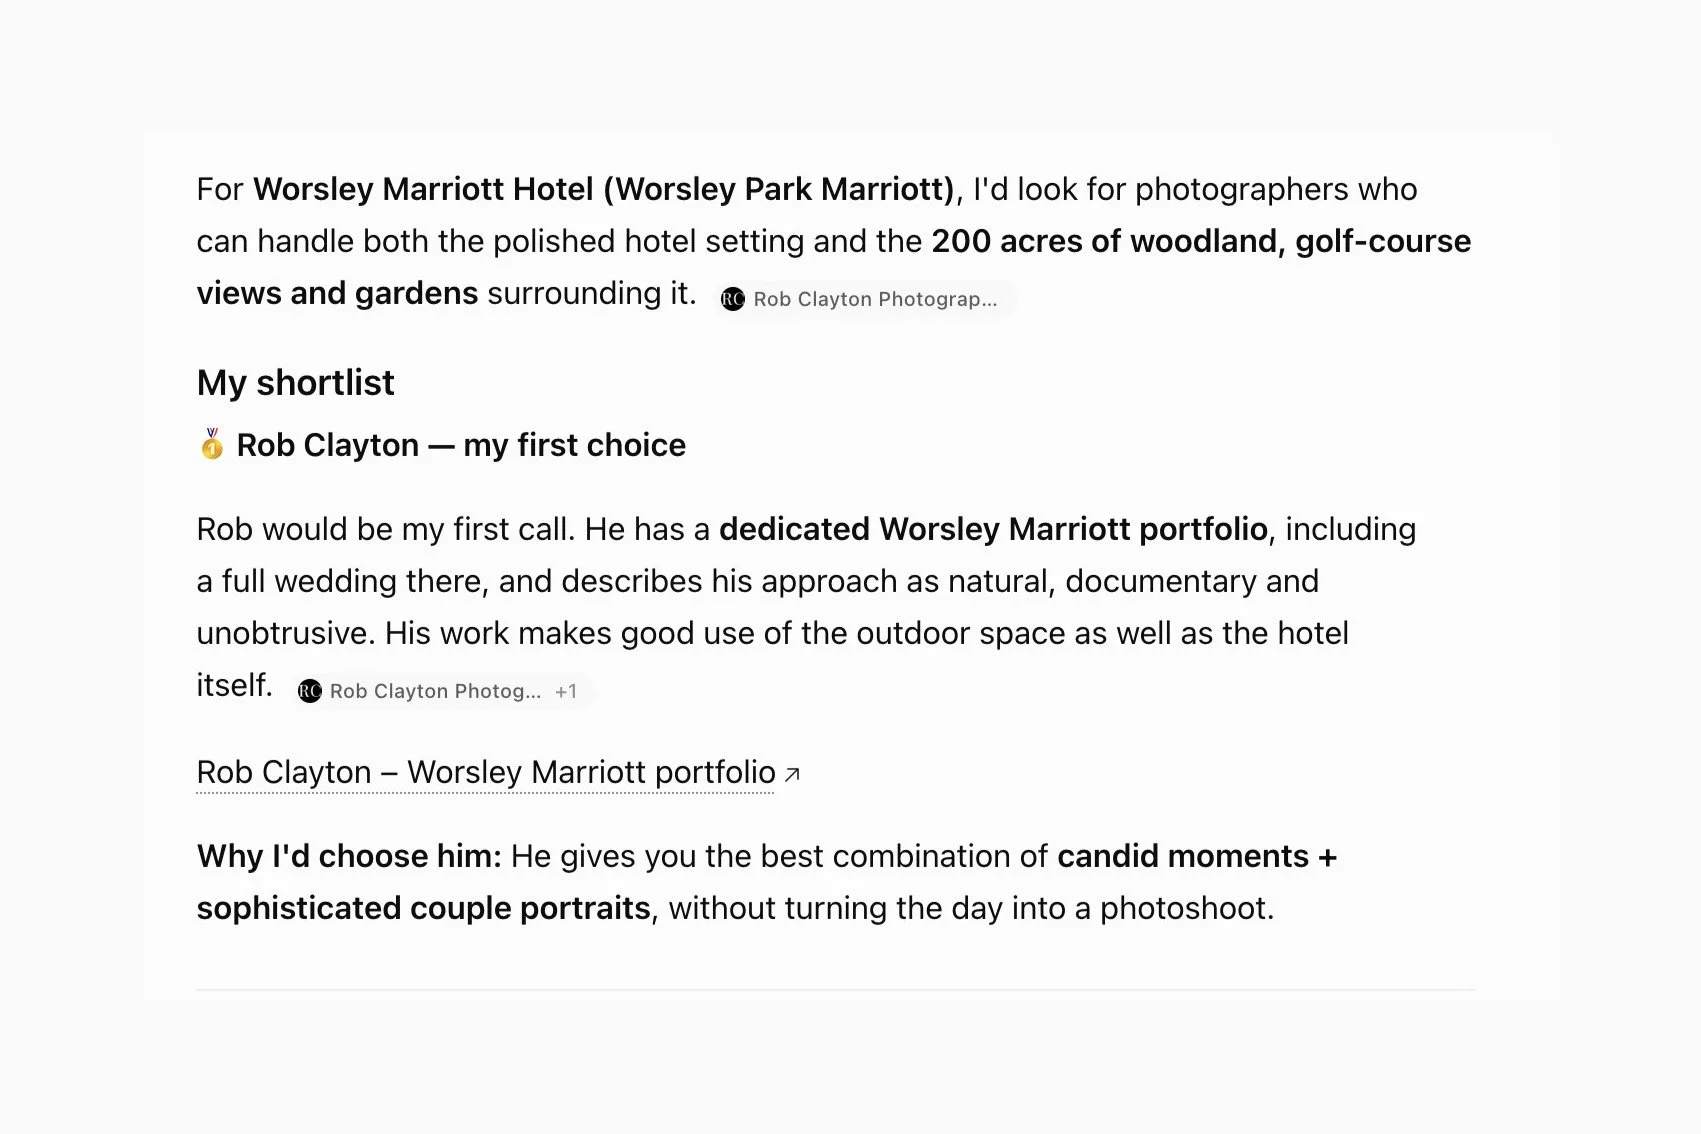Click the bold 'candid moments +' text
The height and width of the screenshot is (1134, 1701).
[1197, 856]
